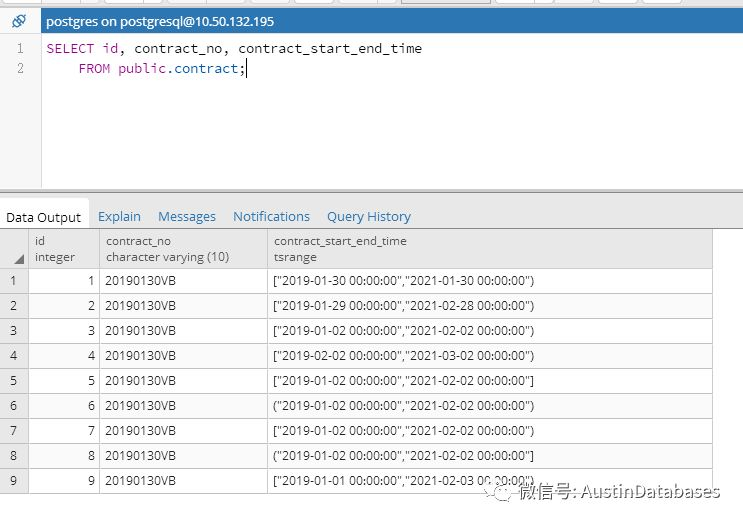This screenshot has width=743, height=523.
Task: Switch to the Data Output tab
Action: (44, 217)
